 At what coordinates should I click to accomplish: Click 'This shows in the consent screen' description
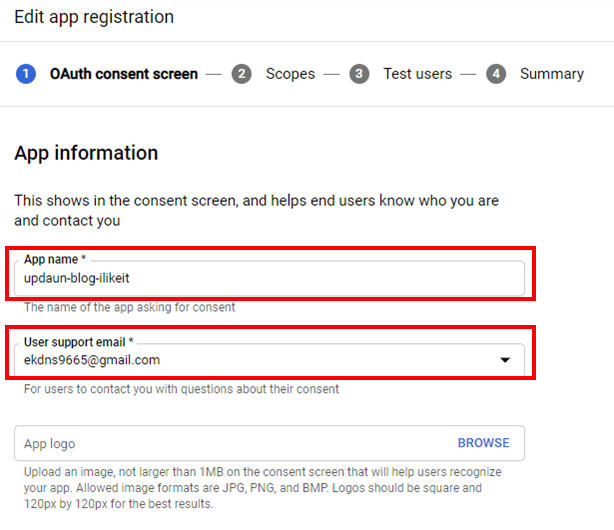[256, 210]
